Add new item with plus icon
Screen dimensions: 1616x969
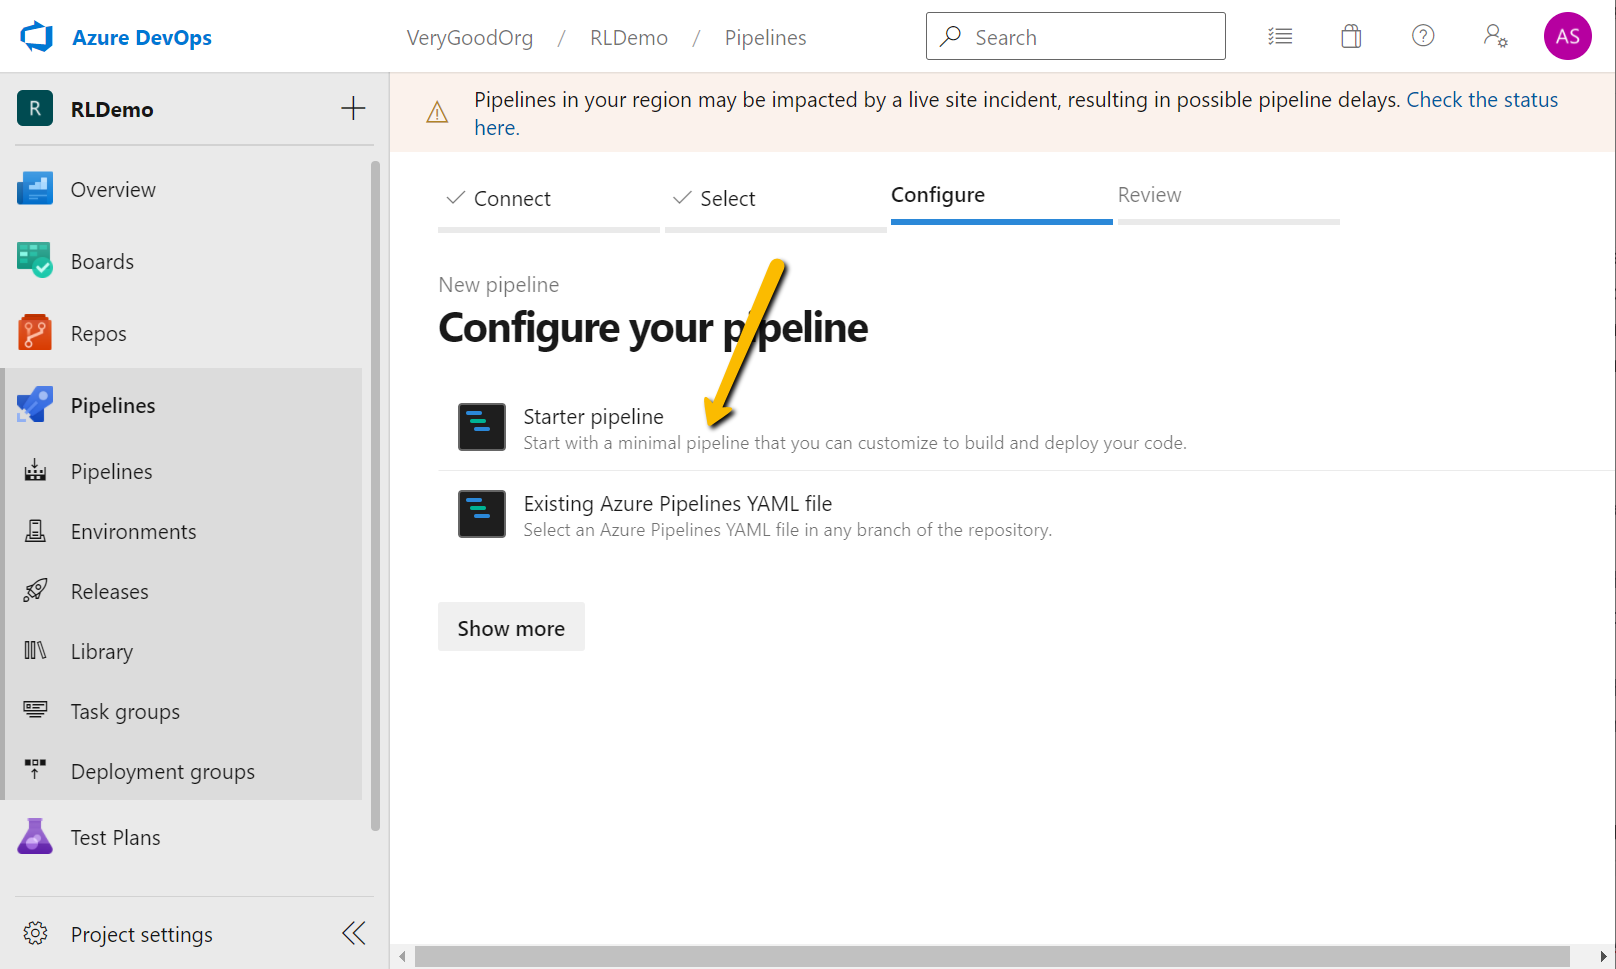click(353, 108)
